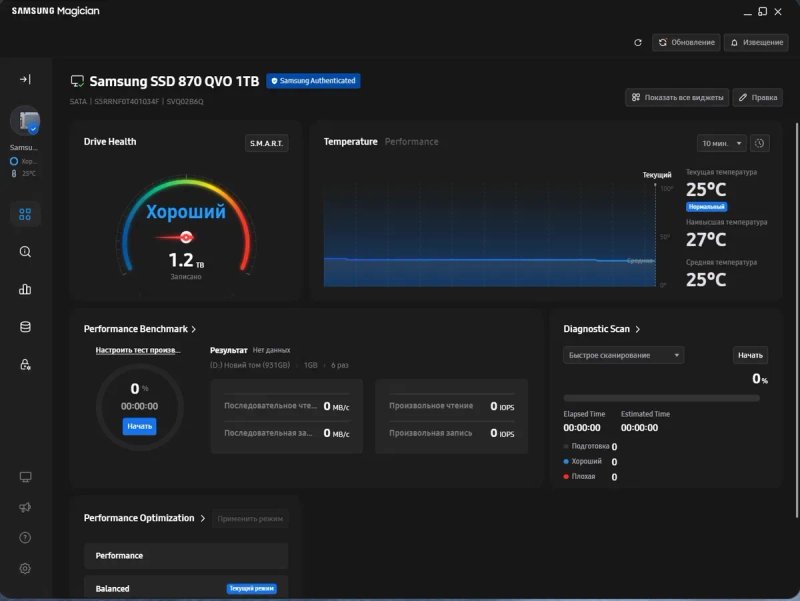The width and height of the screenshot is (800, 601).
Task: Click the diagnostic scan progress bar
Action: coord(661,398)
